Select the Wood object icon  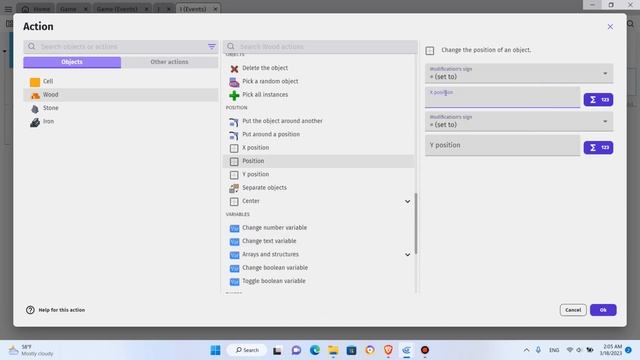pyautogui.click(x=35, y=95)
